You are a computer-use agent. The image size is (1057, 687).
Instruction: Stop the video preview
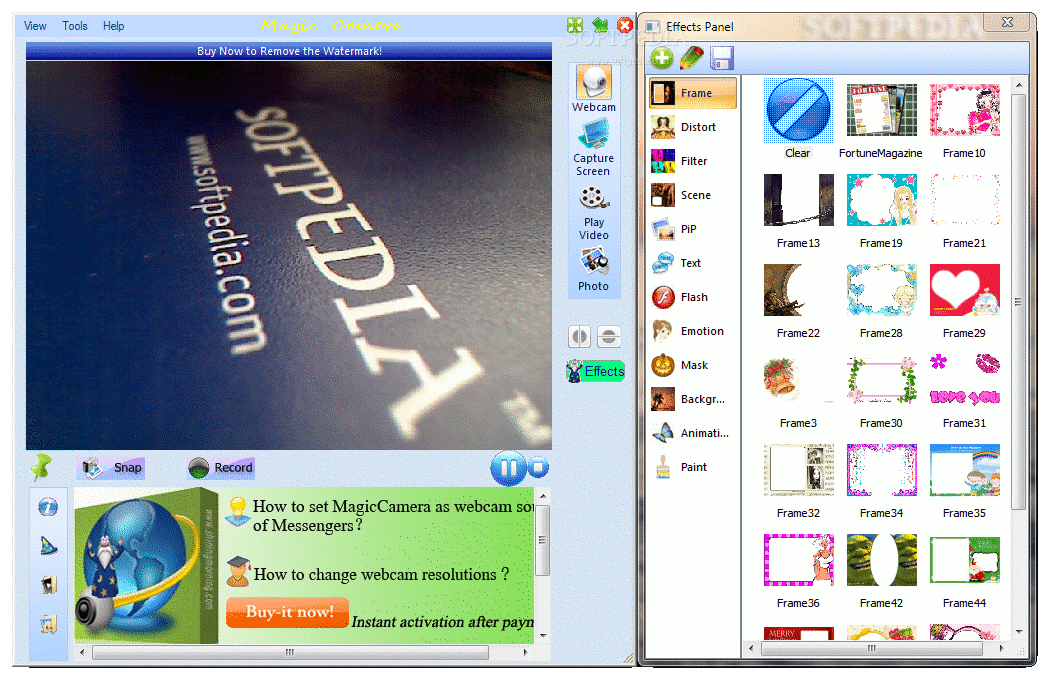coord(538,467)
